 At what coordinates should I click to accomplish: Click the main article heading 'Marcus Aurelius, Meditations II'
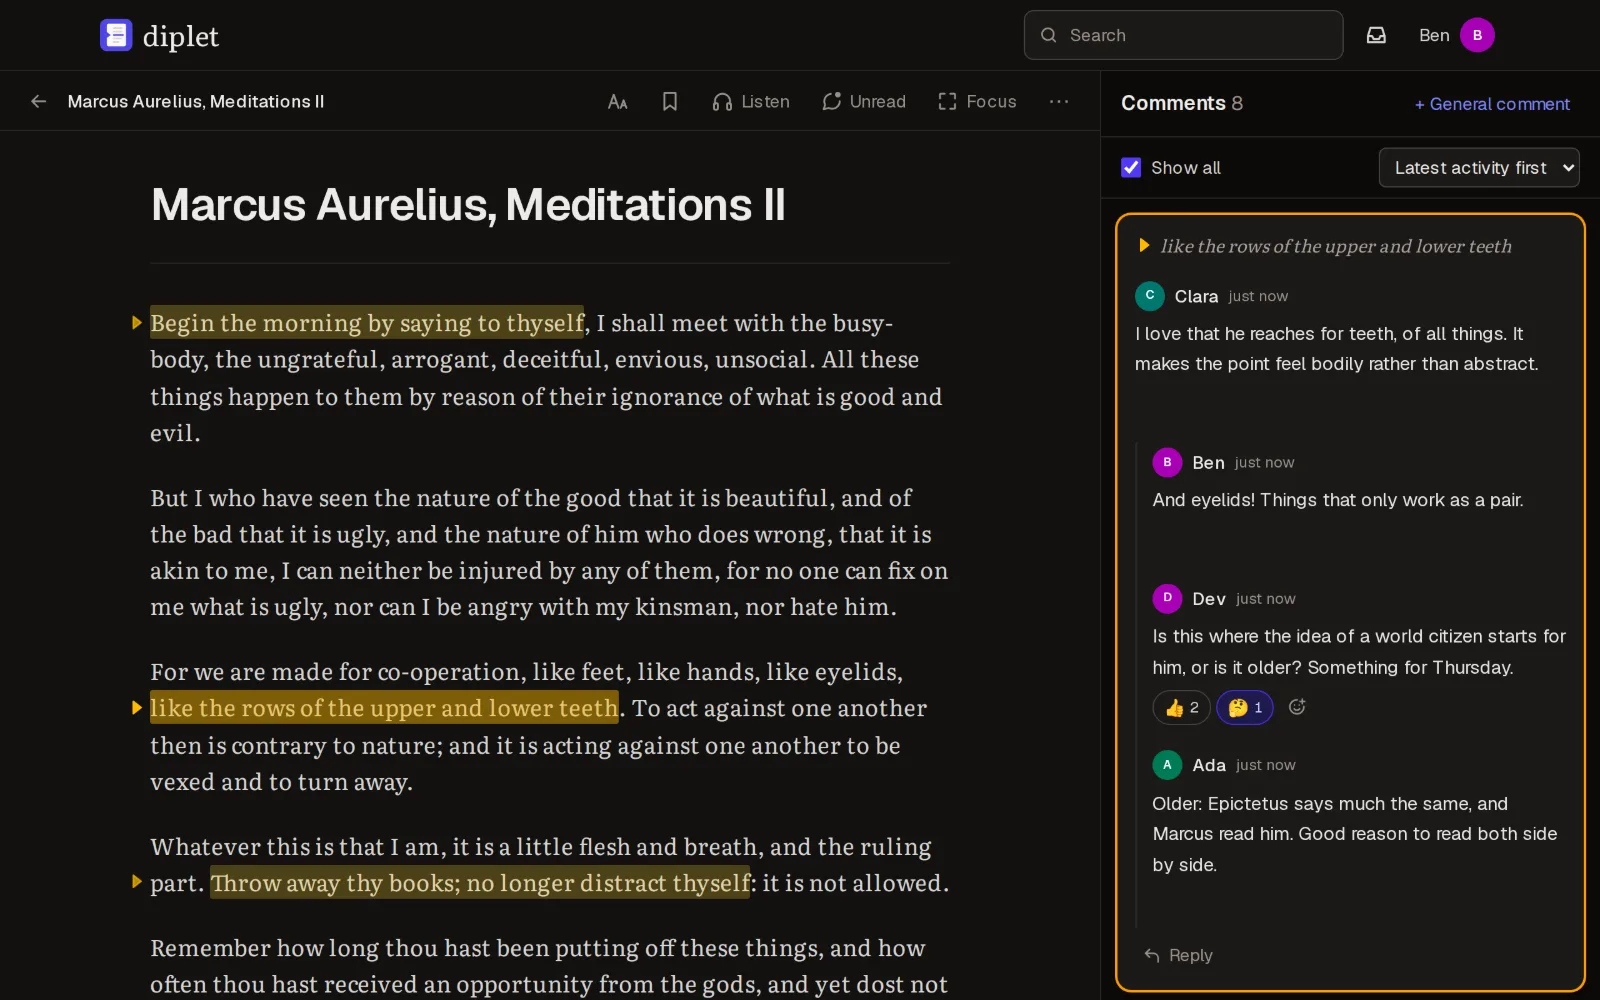point(468,205)
